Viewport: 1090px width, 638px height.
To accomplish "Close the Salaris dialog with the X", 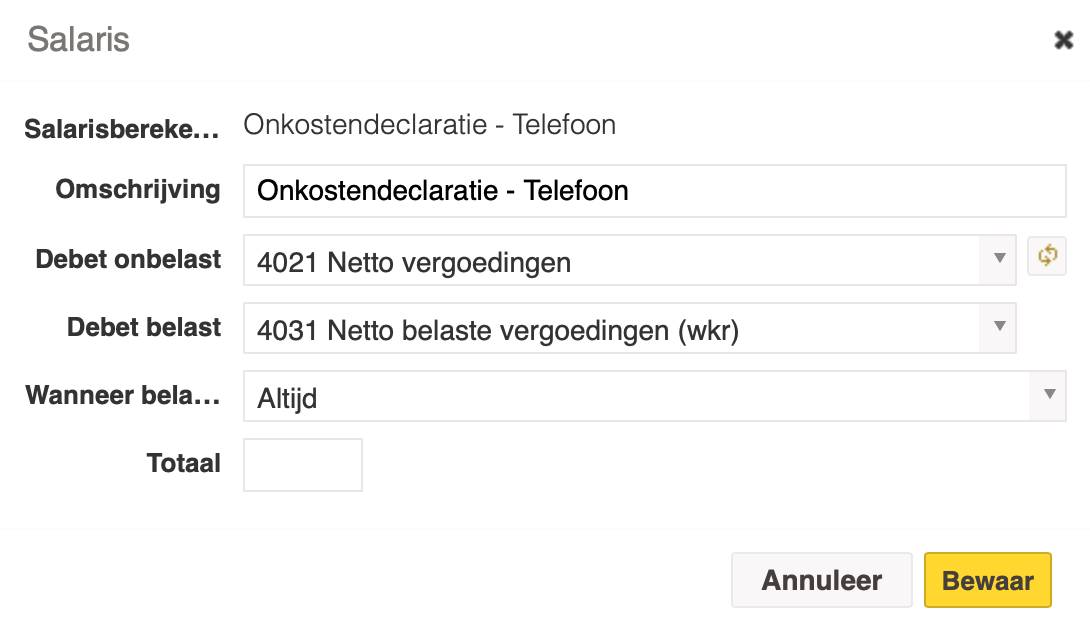I will coord(1064,40).
